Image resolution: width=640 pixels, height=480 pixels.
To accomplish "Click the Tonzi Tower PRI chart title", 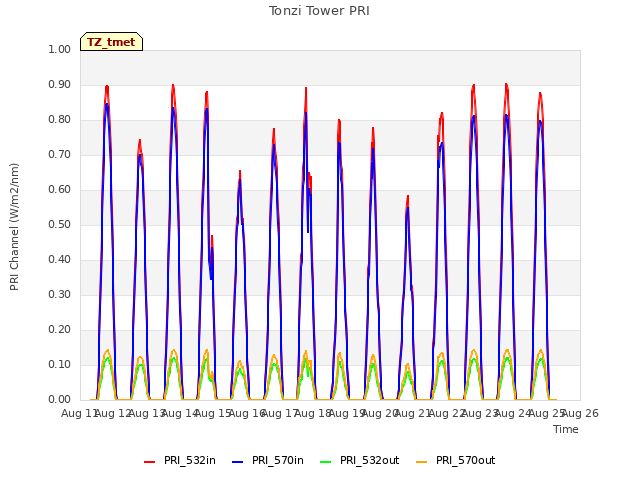I will (319, 11).
